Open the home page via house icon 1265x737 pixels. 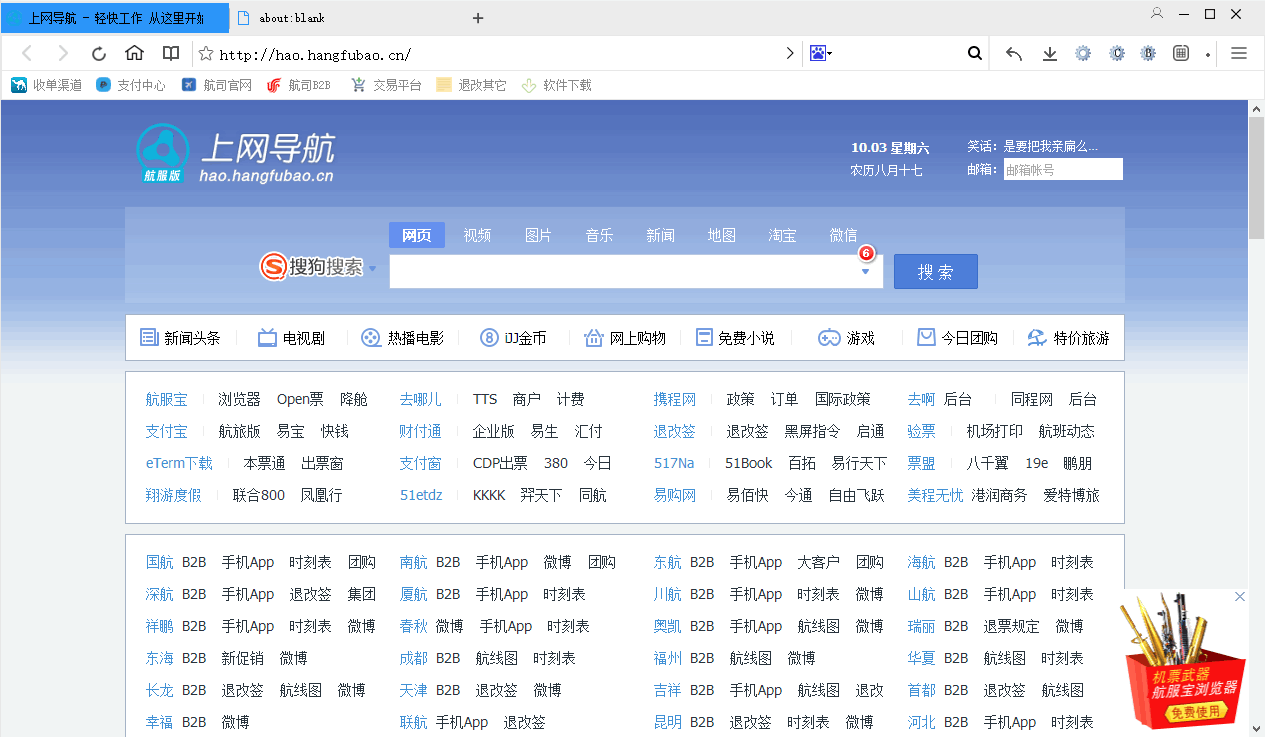135,53
